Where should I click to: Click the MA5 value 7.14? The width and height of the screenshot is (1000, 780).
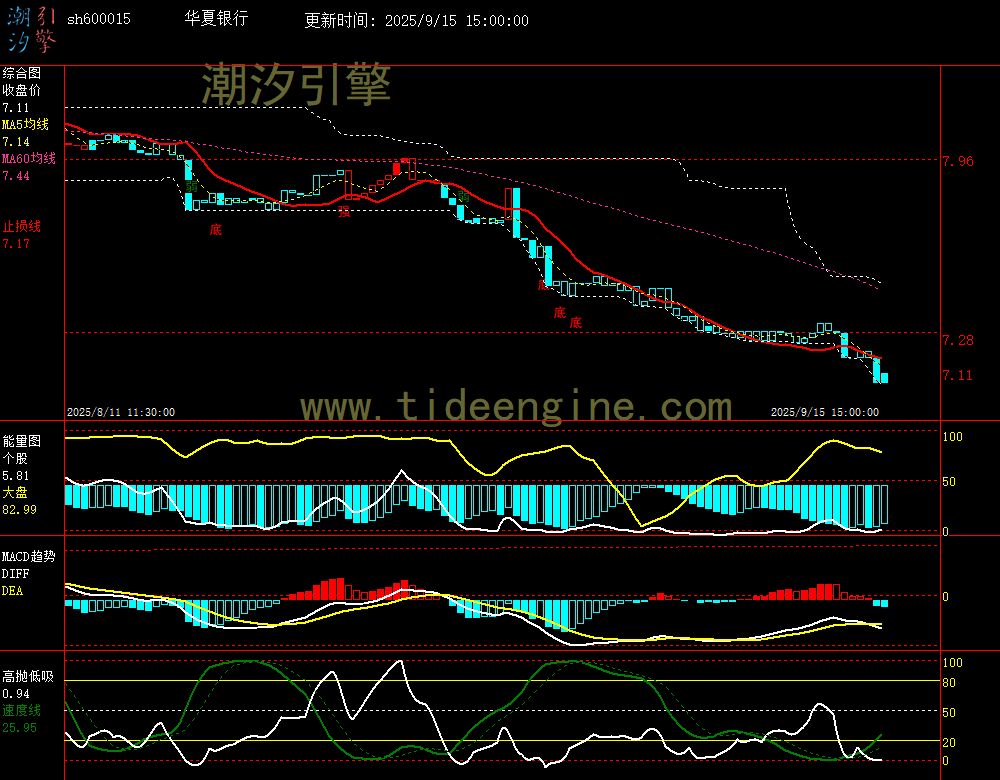15,142
